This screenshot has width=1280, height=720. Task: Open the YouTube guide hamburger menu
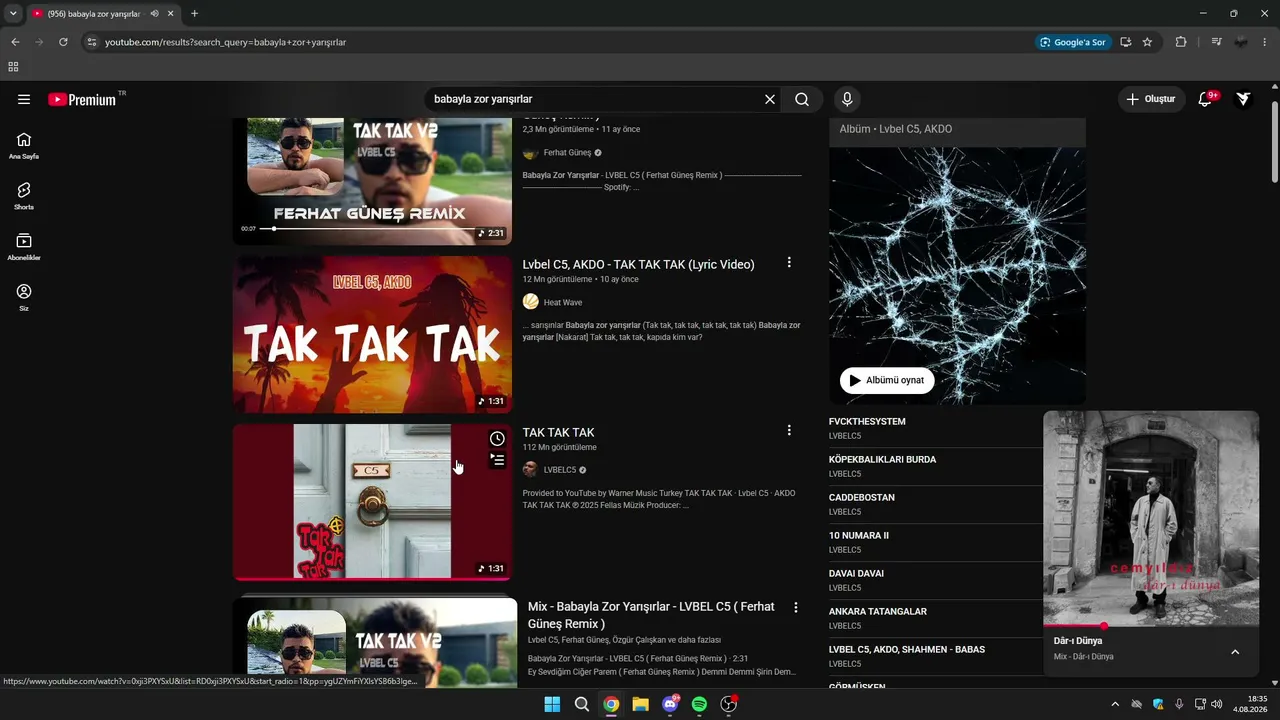click(24, 99)
